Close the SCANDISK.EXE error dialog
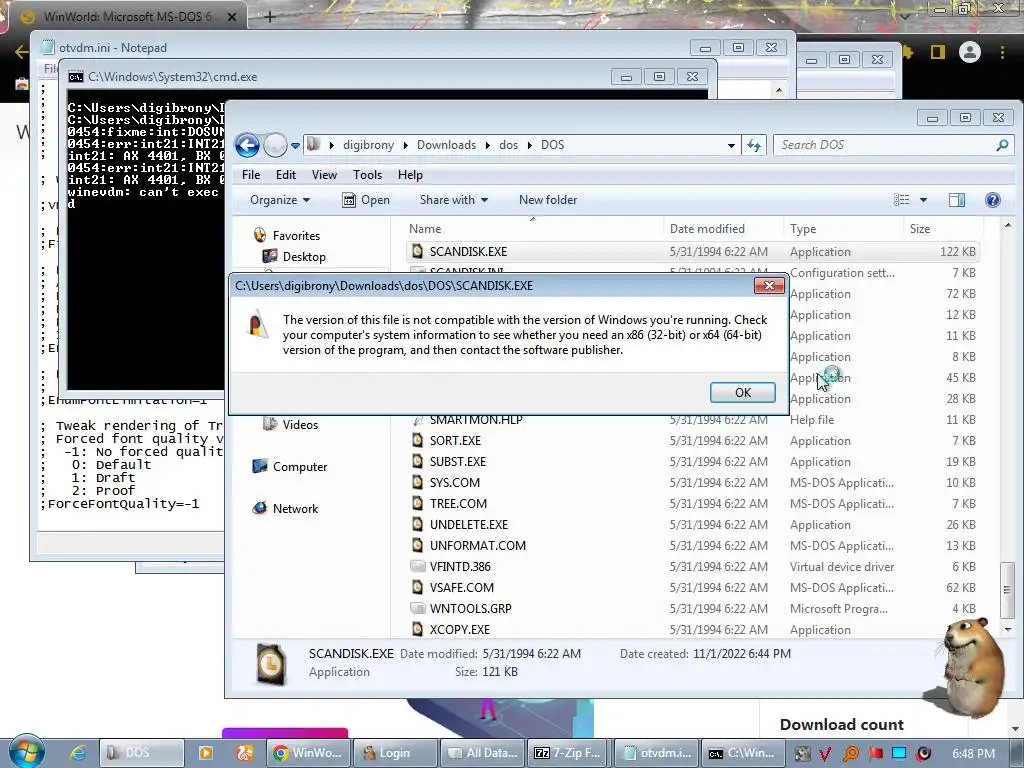This screenshot has width=1024, height=768. point(769,285)
